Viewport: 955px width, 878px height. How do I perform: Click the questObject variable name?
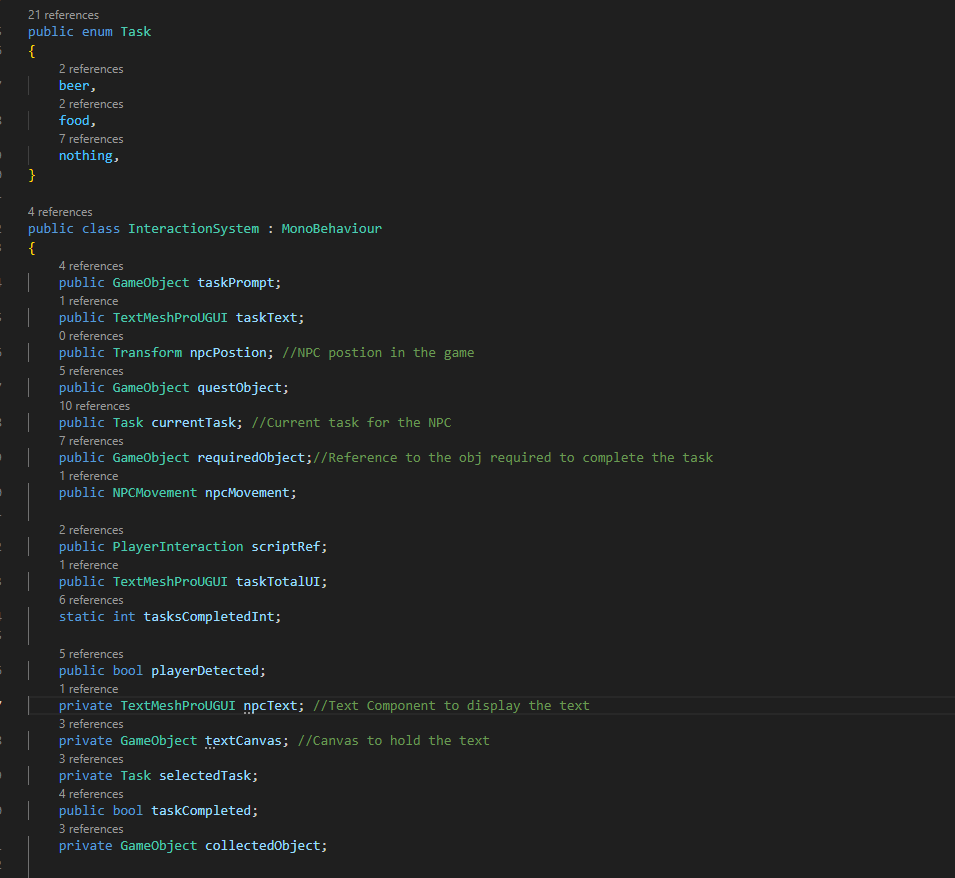[x=239, y=388]
